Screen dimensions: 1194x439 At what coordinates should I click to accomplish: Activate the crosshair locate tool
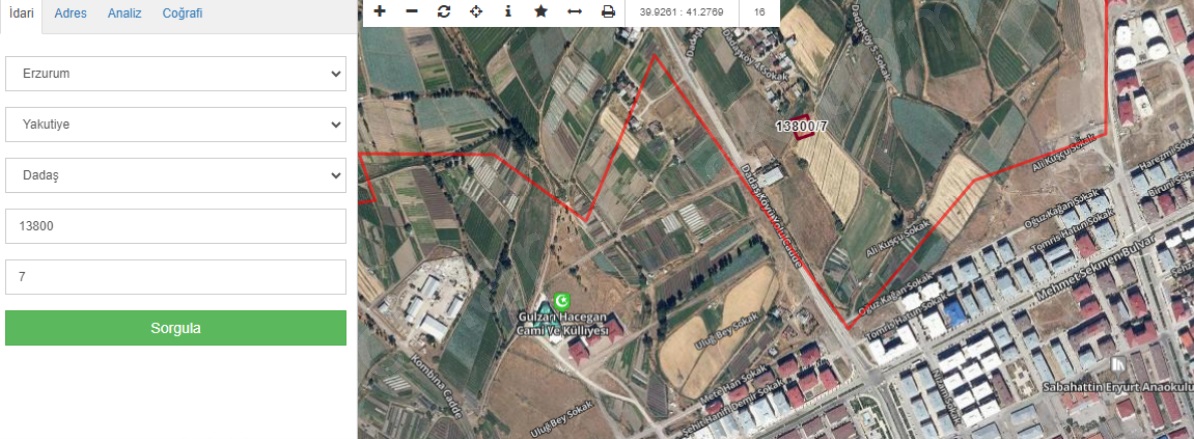[x=476, y=11]
